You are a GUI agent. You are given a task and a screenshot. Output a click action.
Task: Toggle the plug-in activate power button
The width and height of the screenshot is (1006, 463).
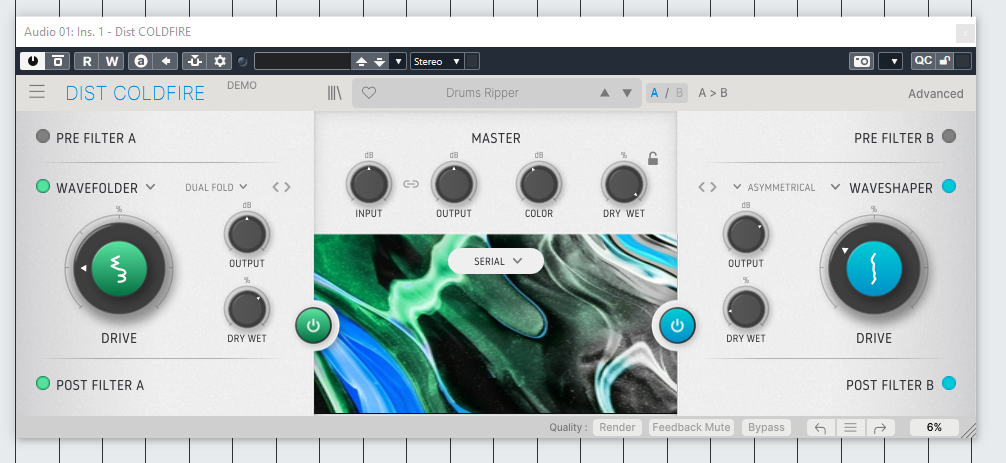click(33, 61)
